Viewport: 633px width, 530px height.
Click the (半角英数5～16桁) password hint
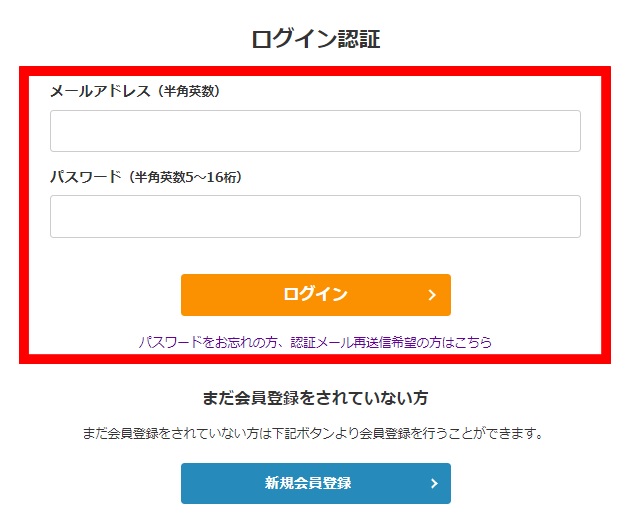183,177
